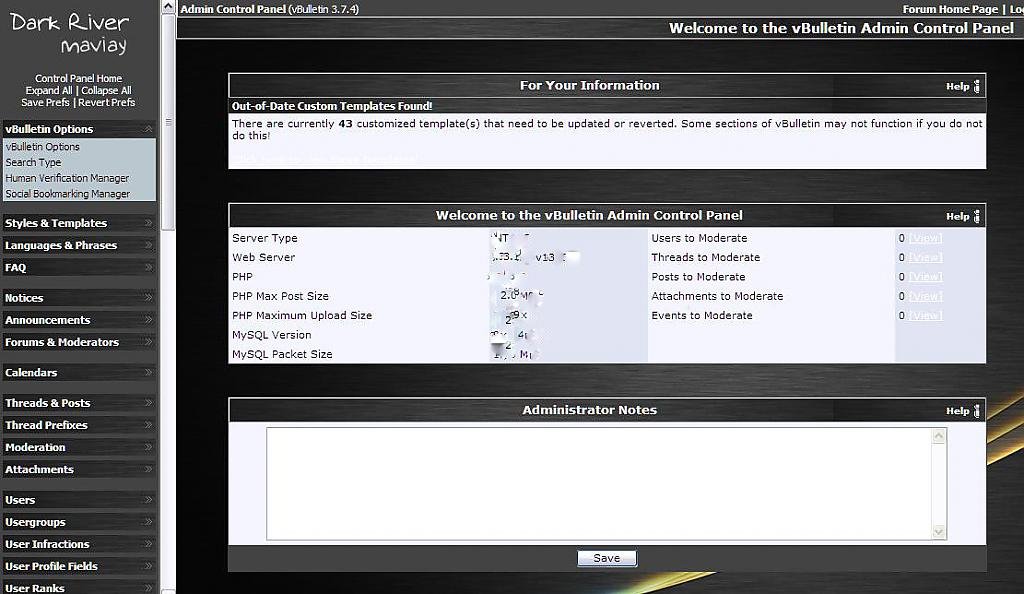This screenshot has width=1024, height=594.
Task: Save the administrator notes
Action: point(607,559)
